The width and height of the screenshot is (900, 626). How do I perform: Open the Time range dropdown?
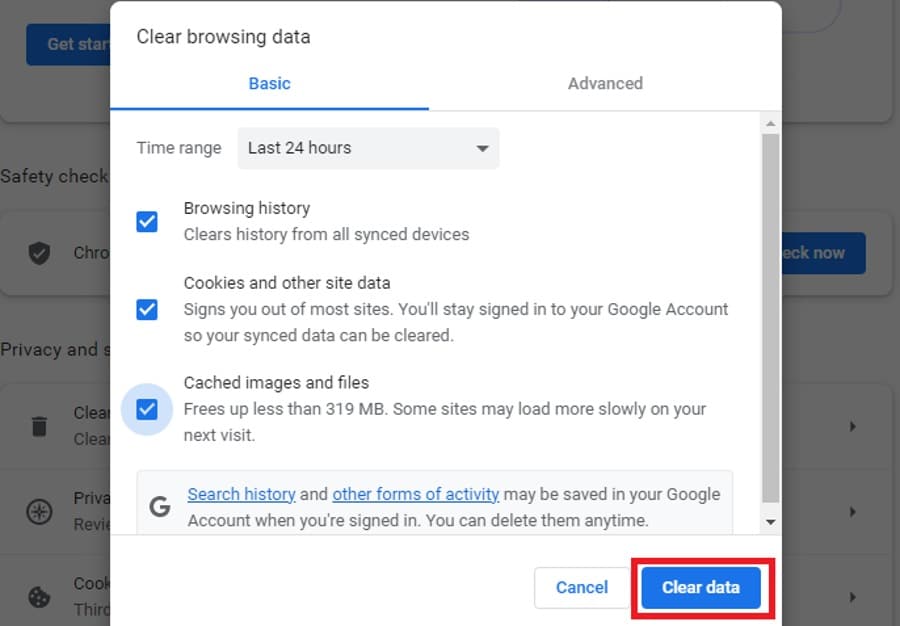[368, 148]
